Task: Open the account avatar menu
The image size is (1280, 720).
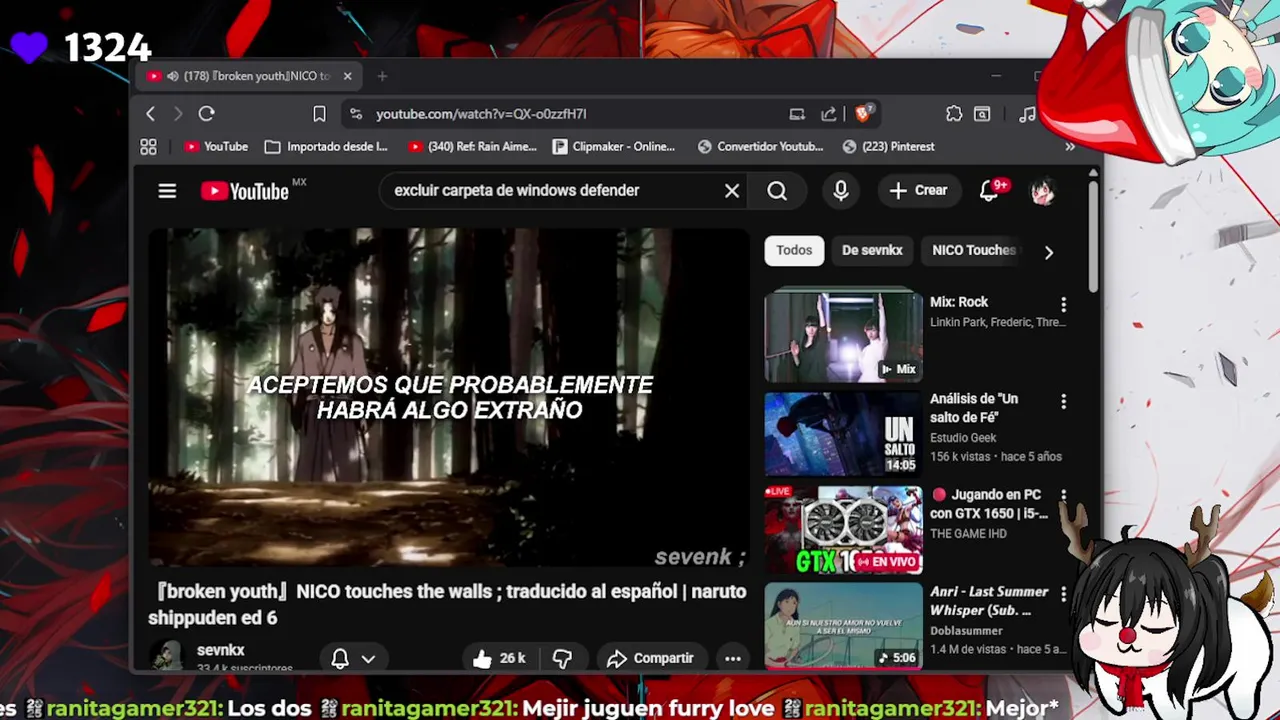Action: pos(1043,190)
